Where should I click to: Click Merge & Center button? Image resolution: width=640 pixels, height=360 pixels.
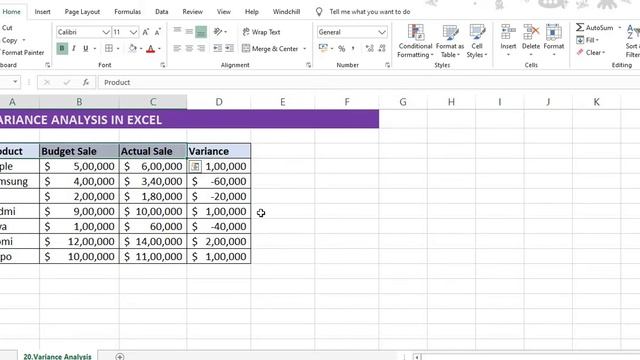(x=270, y=49)
